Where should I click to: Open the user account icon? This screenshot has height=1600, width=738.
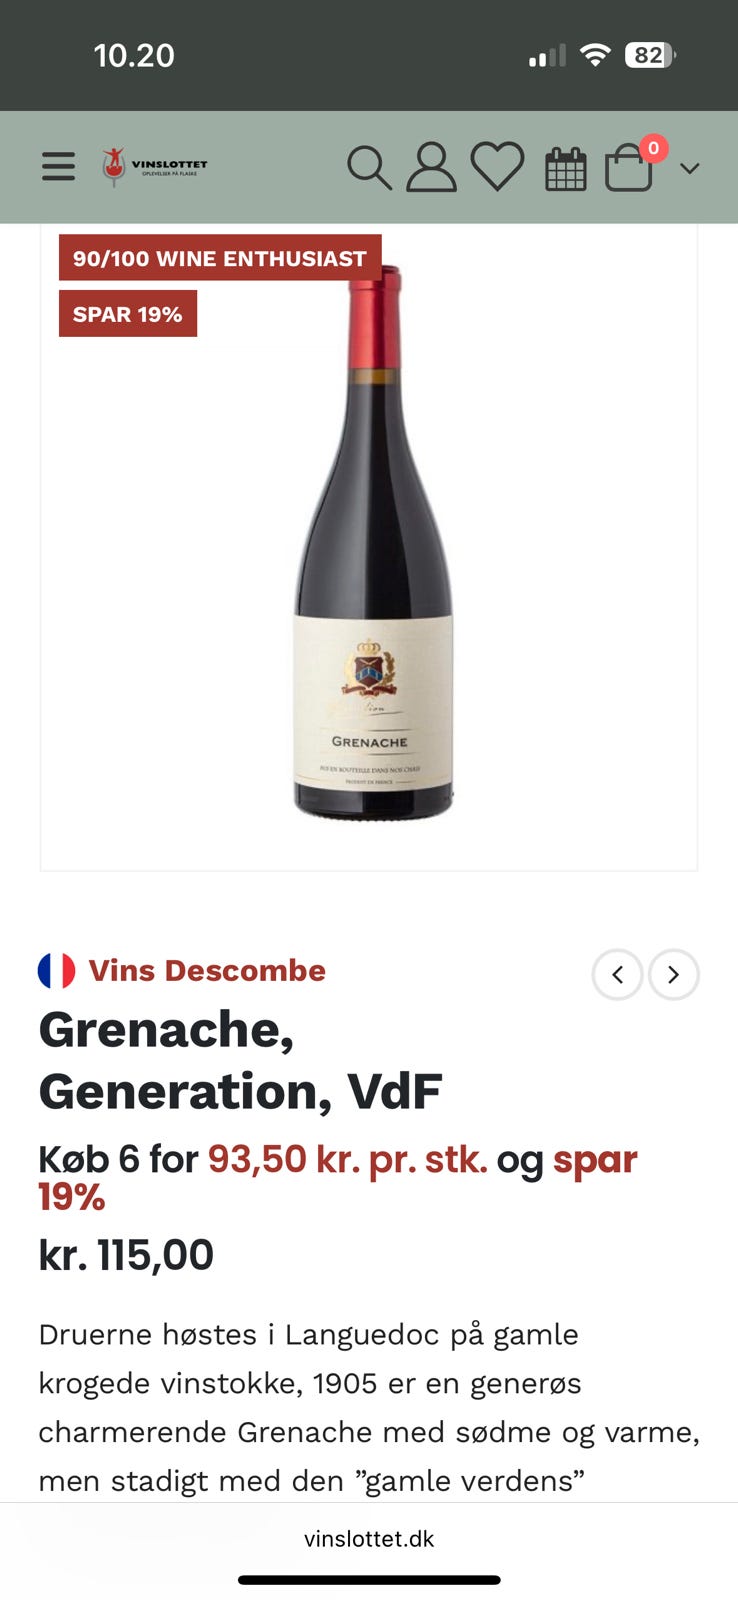click(431, 167)
